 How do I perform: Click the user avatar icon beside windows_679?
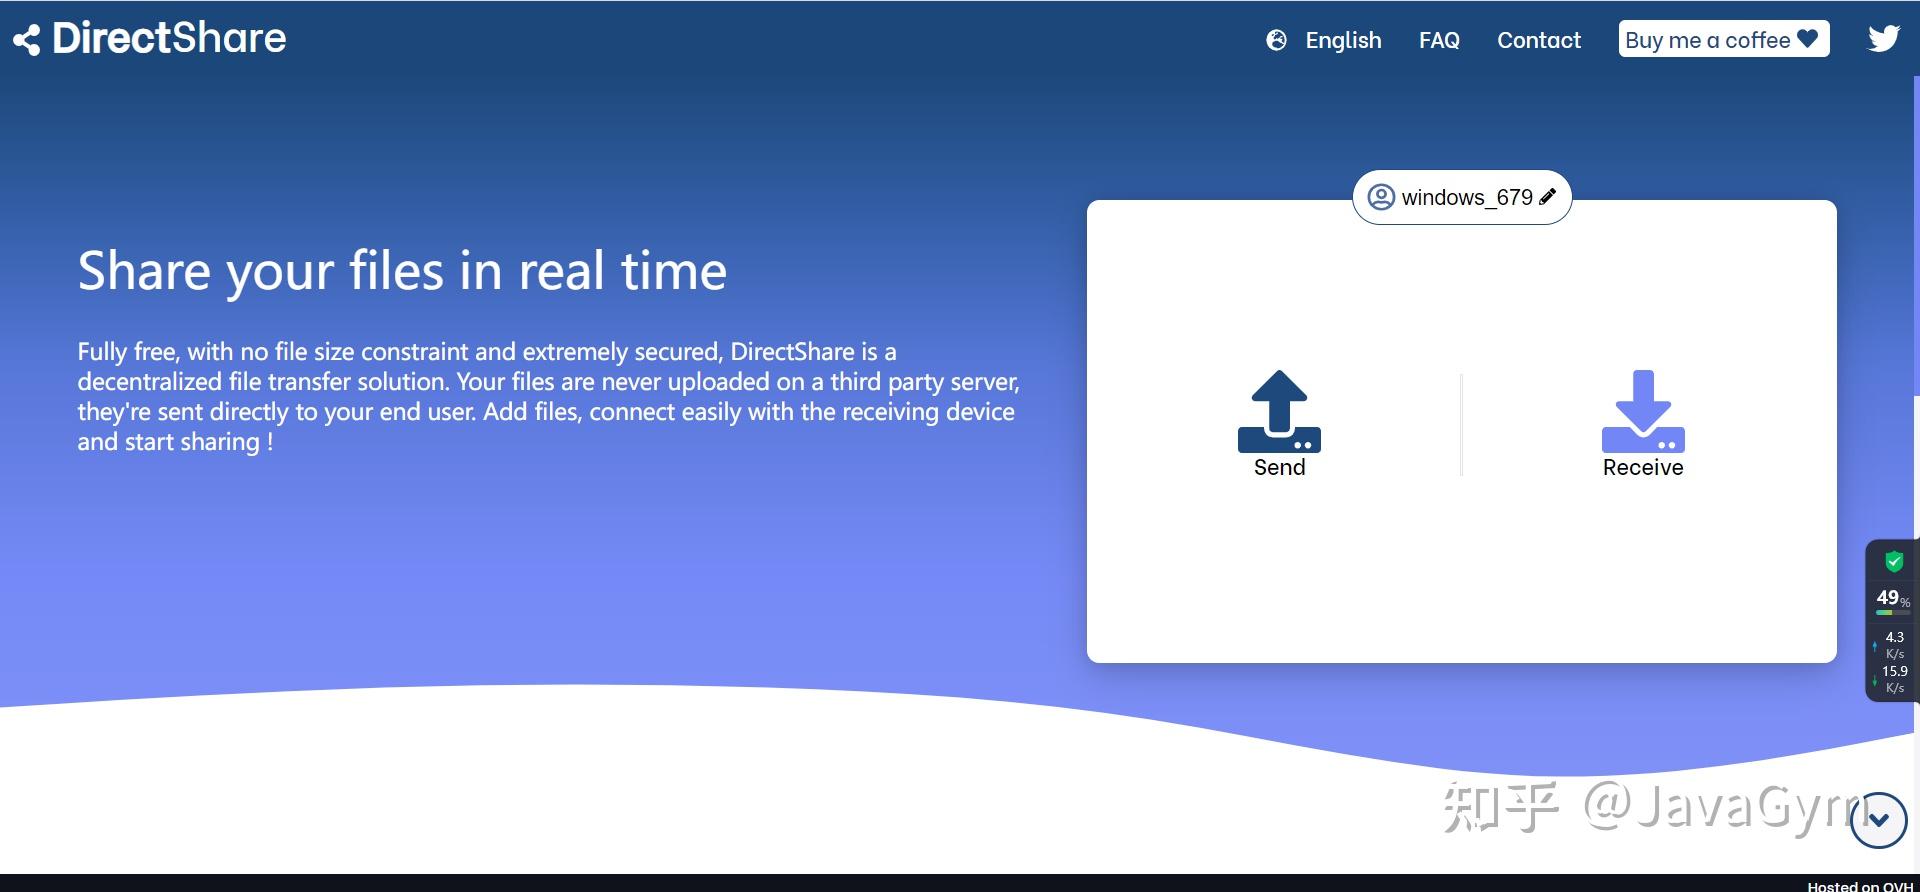point(1381,197)
